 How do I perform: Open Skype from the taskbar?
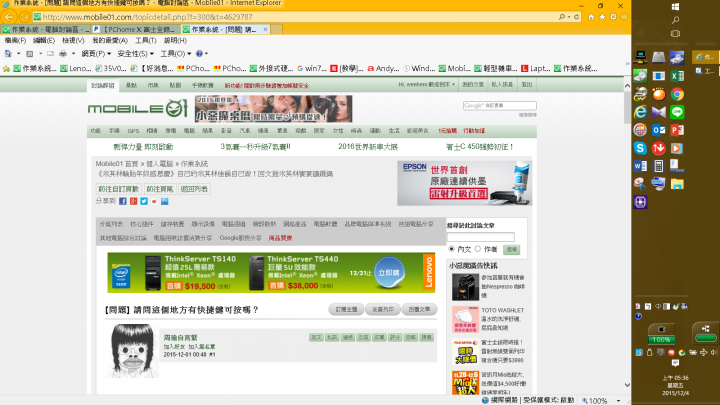point(640,148)
